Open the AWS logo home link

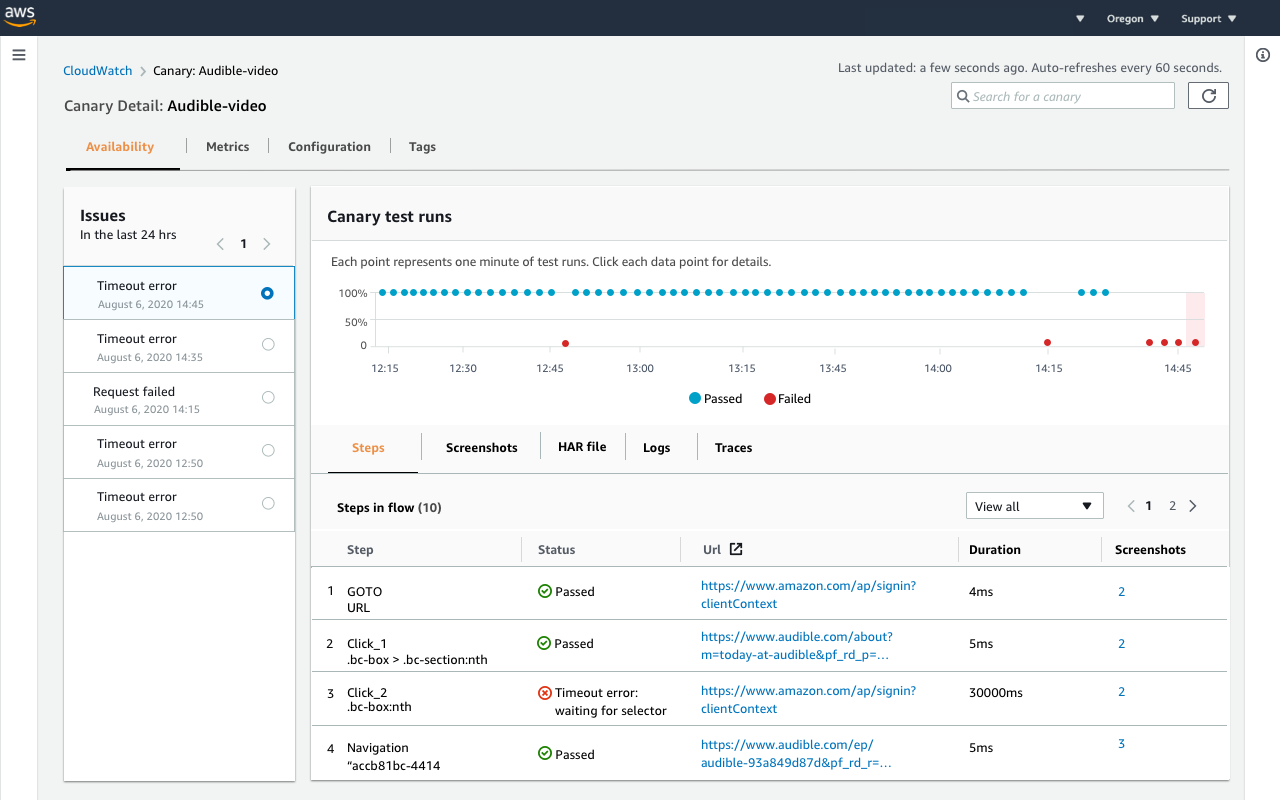pos(22,17)
